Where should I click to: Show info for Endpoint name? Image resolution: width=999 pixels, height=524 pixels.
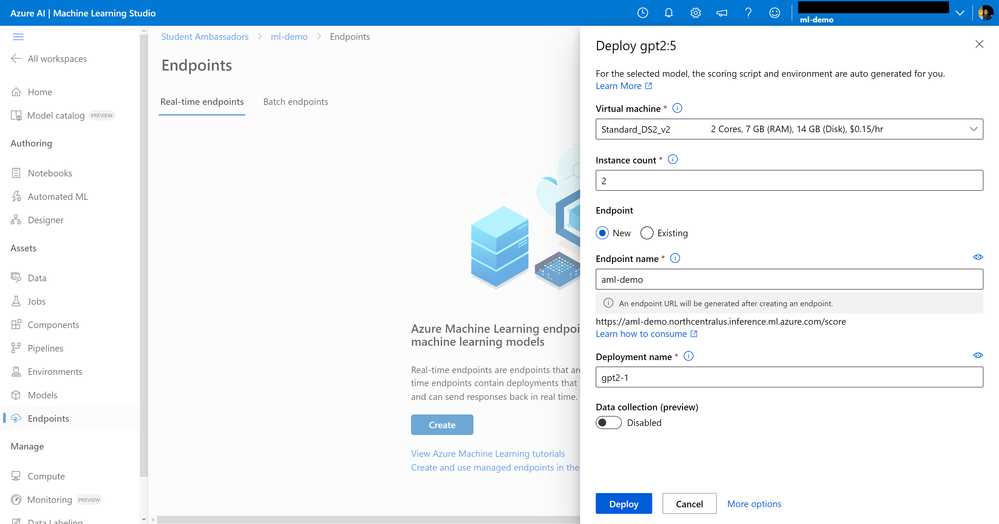click(x=675, y=258)
